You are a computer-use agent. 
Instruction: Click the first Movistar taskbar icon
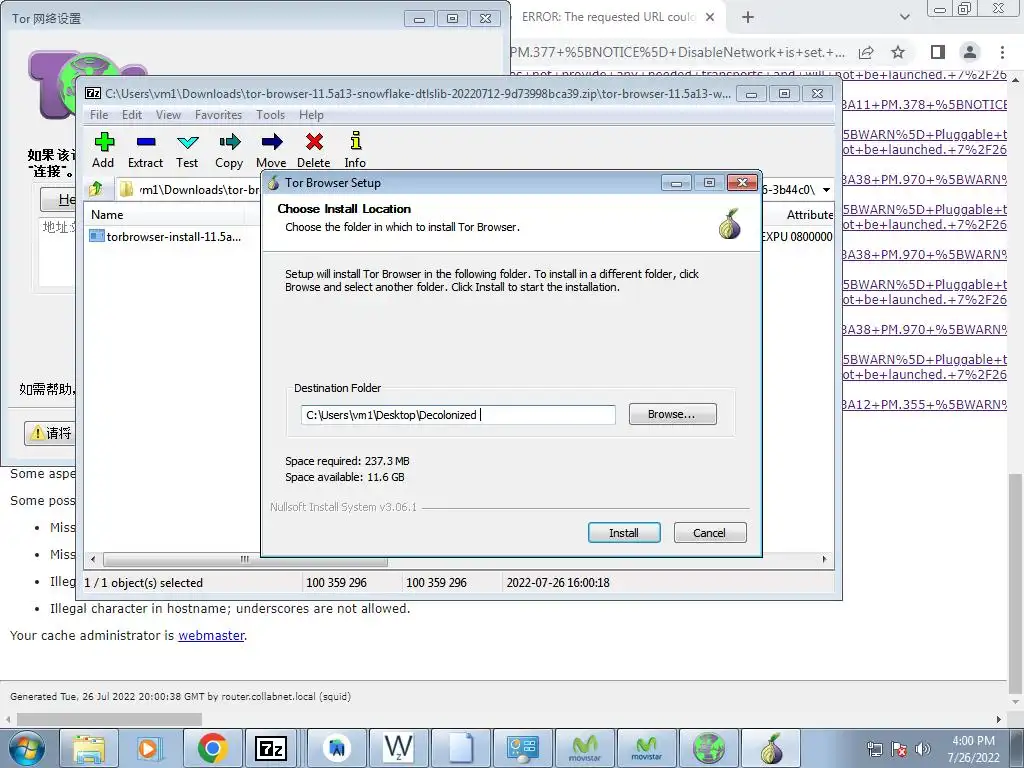pos(584,748)
